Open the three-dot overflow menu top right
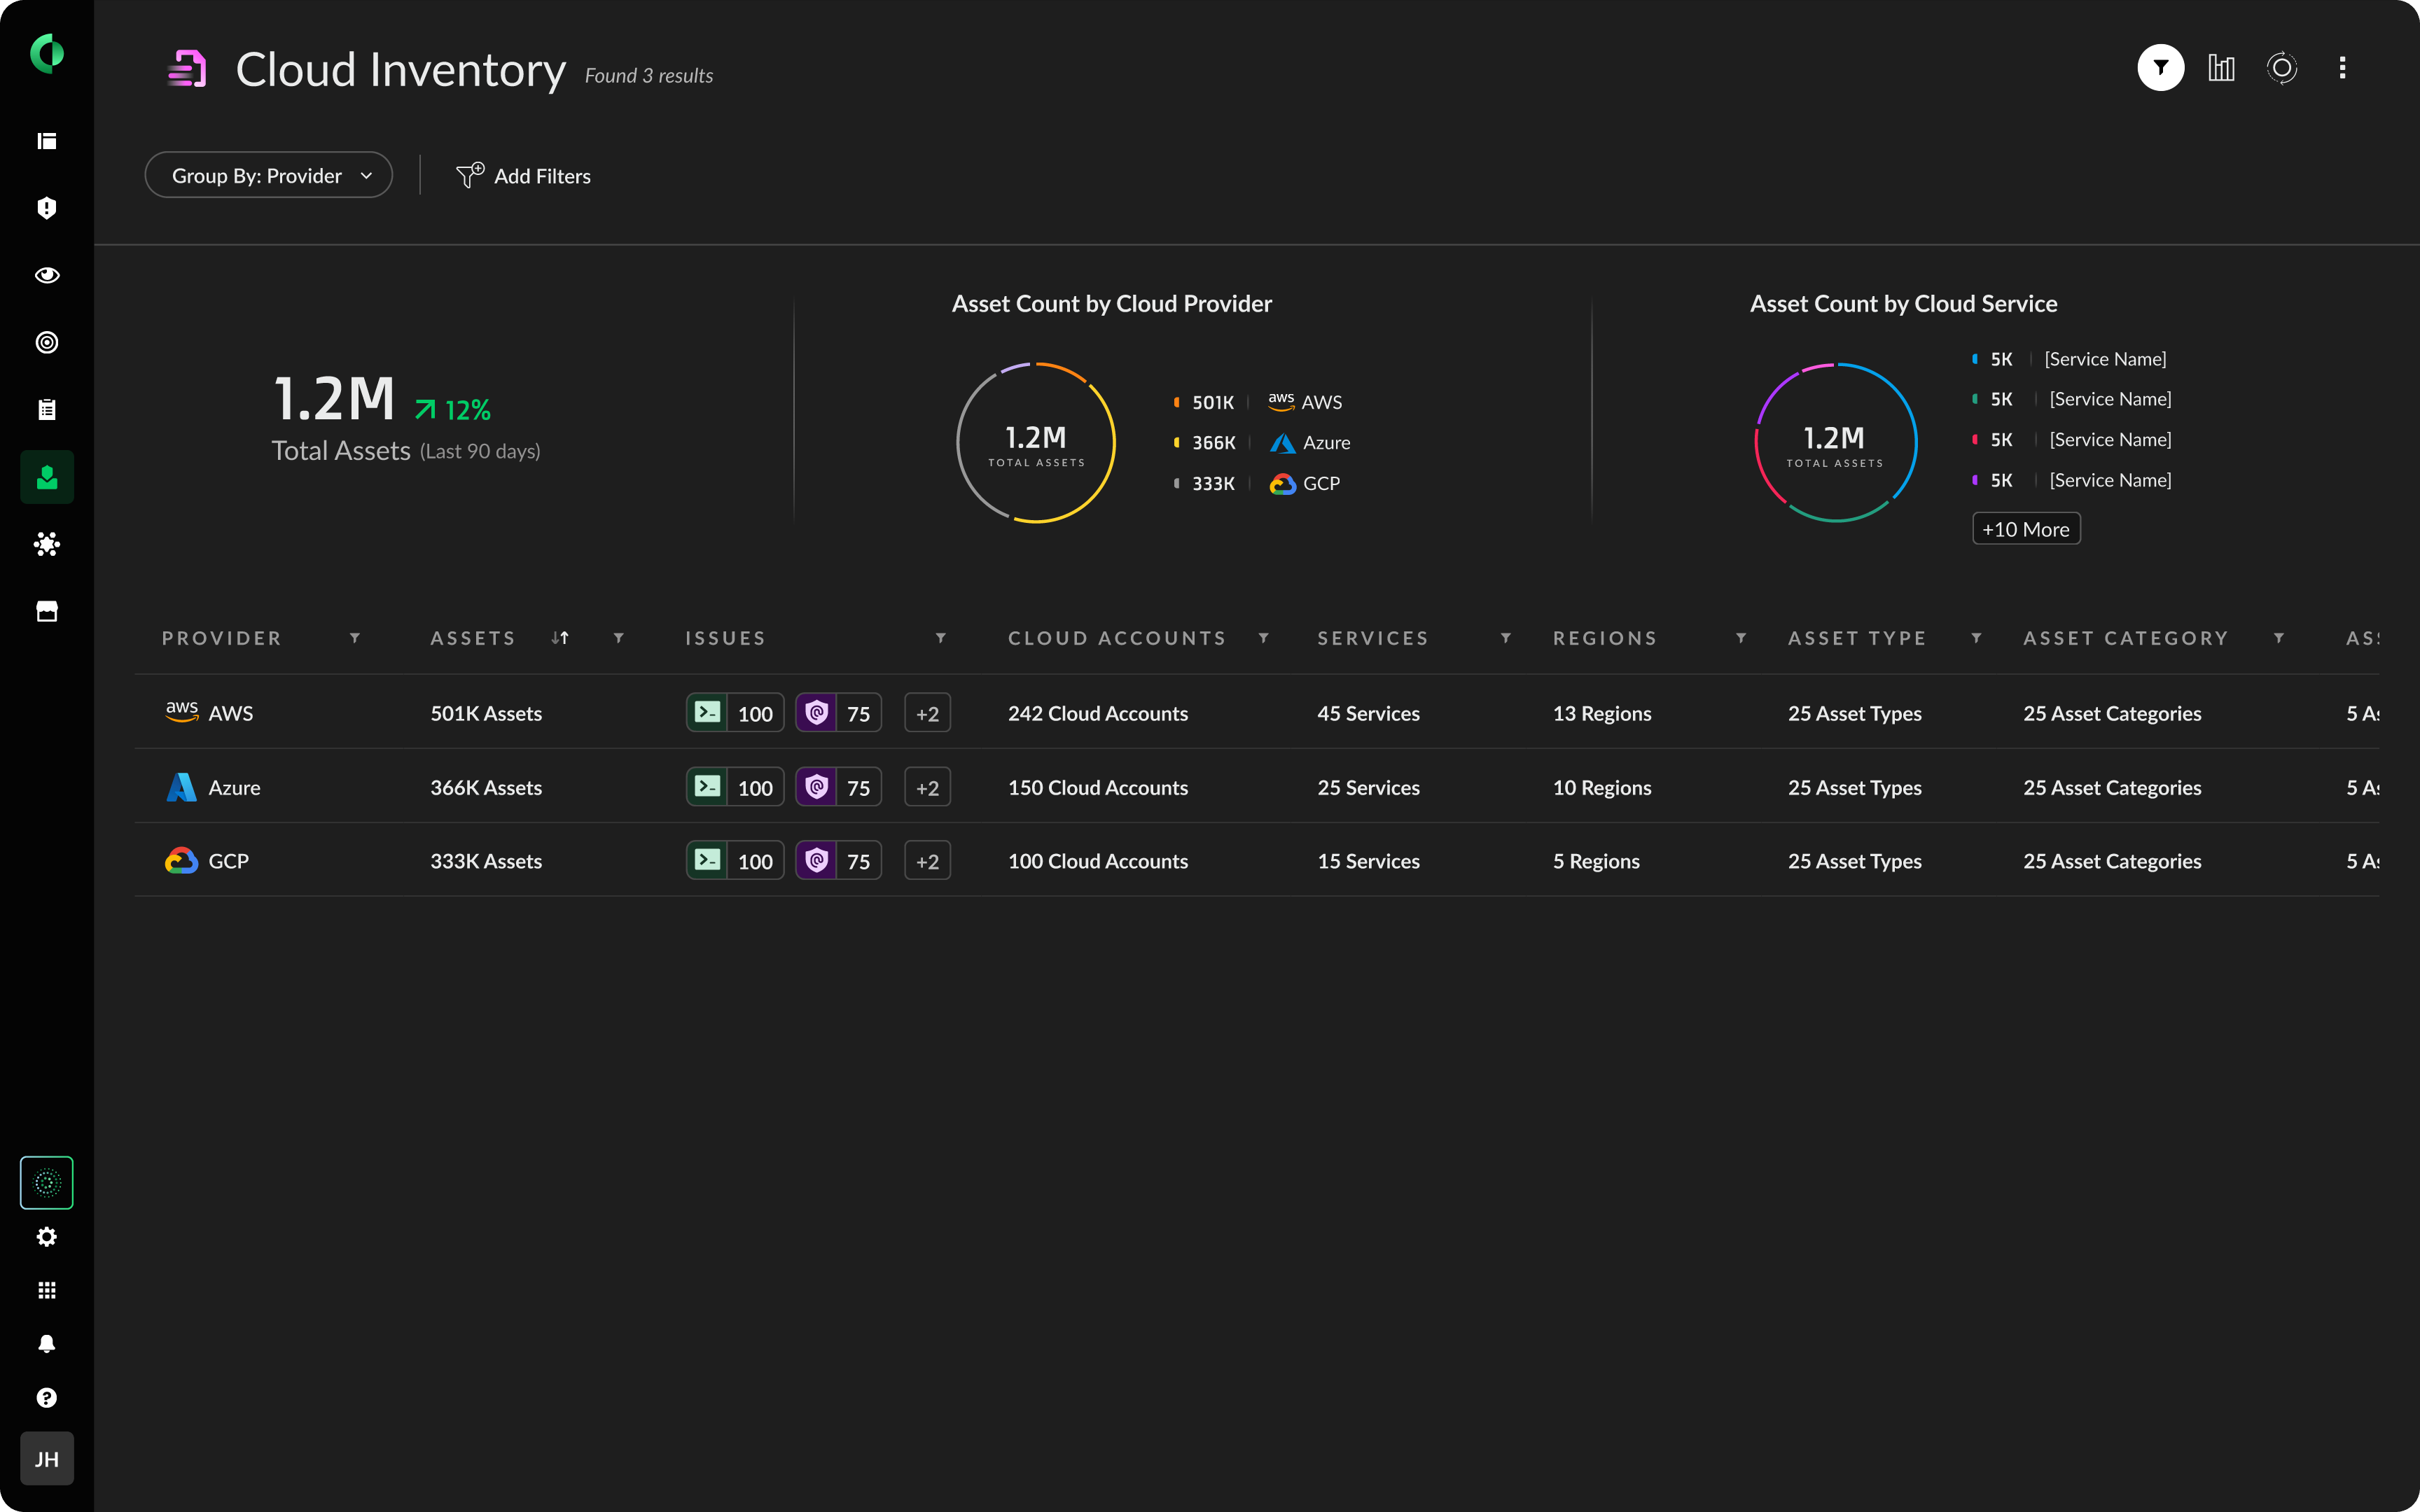2420x1512 pixels. tap(2343, 67)
